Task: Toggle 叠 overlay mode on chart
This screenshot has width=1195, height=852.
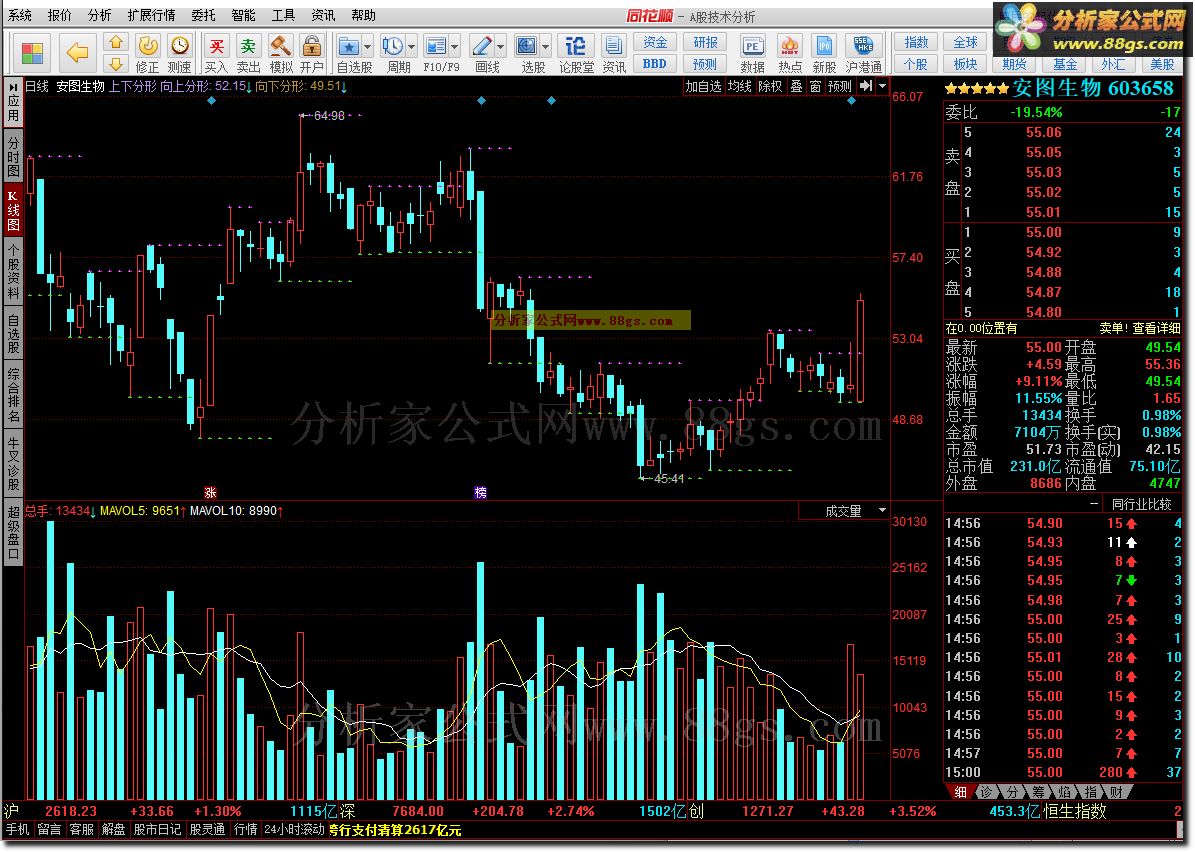Action: click(796, 86)
